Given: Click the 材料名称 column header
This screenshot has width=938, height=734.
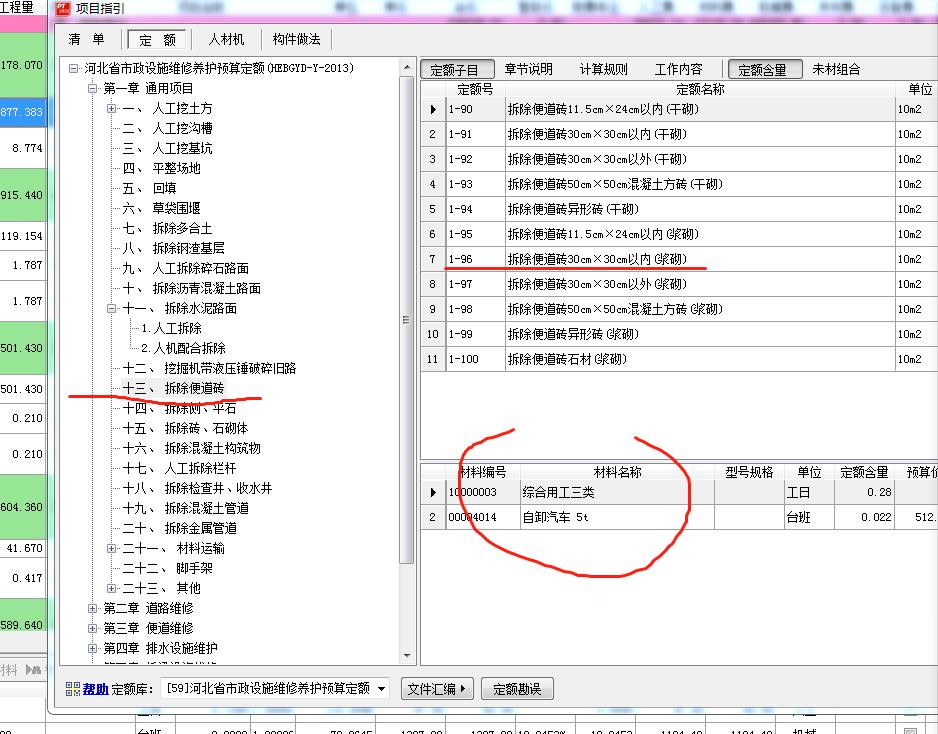Looking at the screenshot, I should (617, 473).
